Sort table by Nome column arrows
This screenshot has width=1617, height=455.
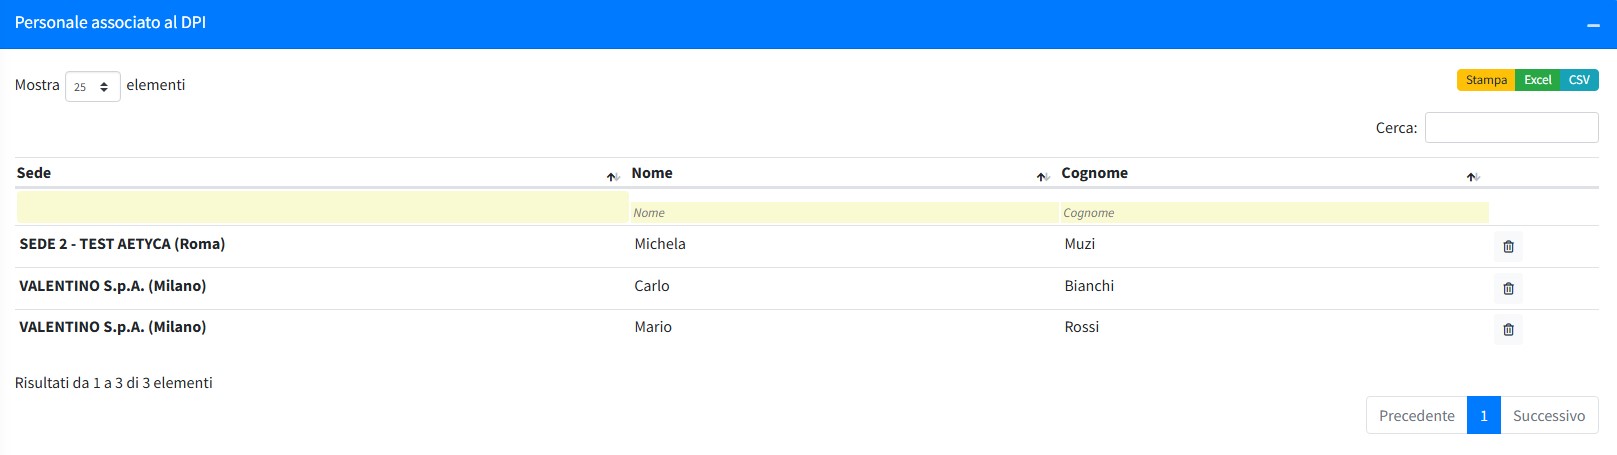(1042, 176)
